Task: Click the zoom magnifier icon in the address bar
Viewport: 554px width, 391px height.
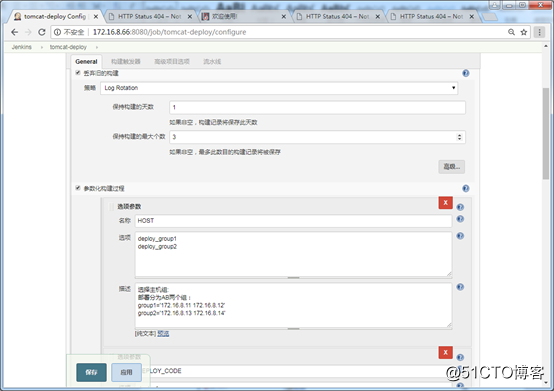Action: coord(511,32)
